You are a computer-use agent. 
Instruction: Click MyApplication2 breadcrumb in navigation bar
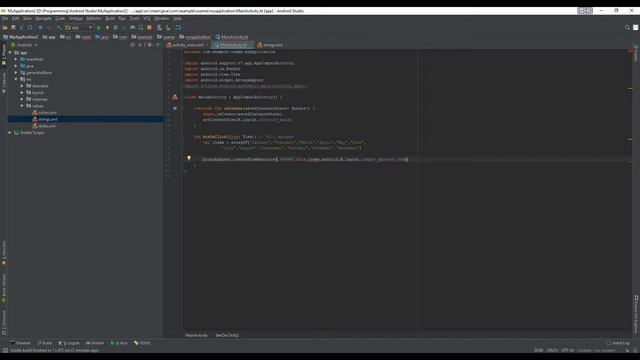20,37
